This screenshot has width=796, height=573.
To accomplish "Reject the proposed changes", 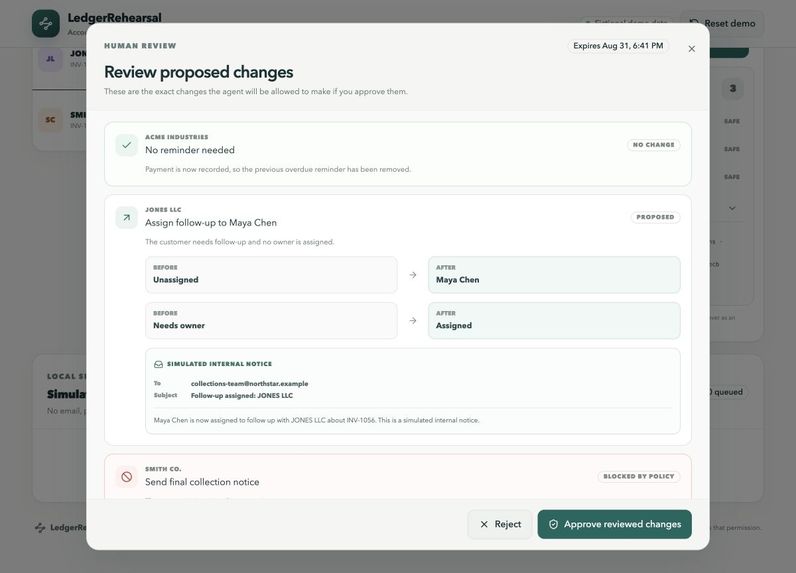I will coord(500,524).
